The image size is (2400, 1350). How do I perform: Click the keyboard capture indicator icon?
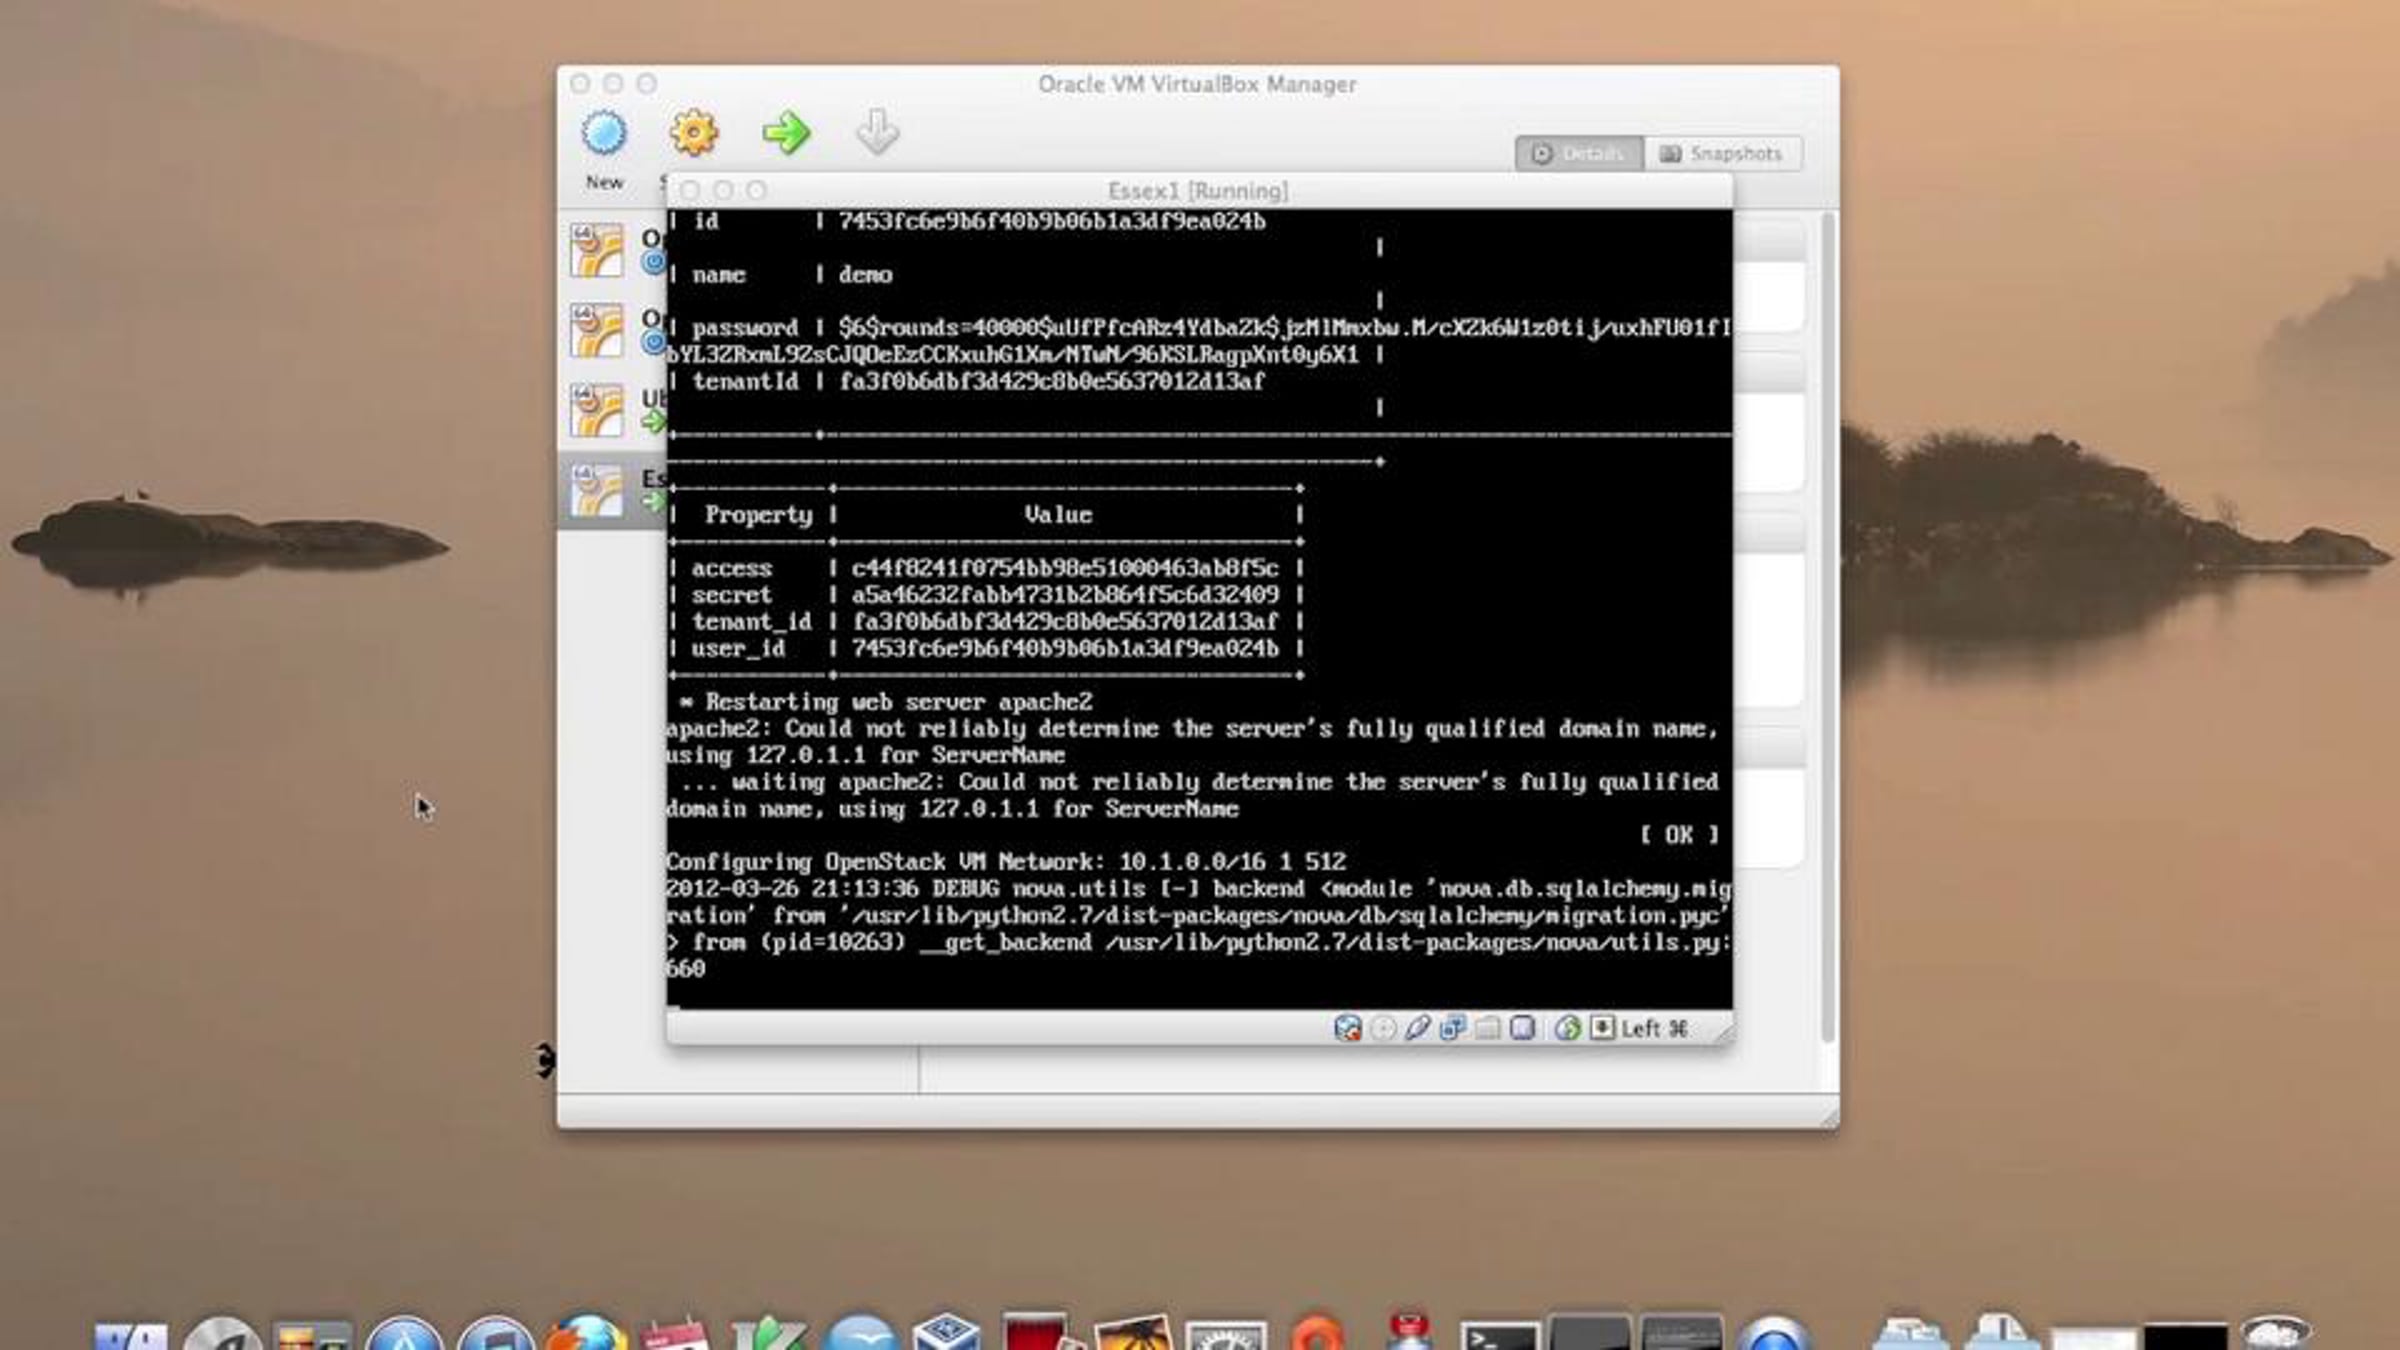tap(1602, 1028)
